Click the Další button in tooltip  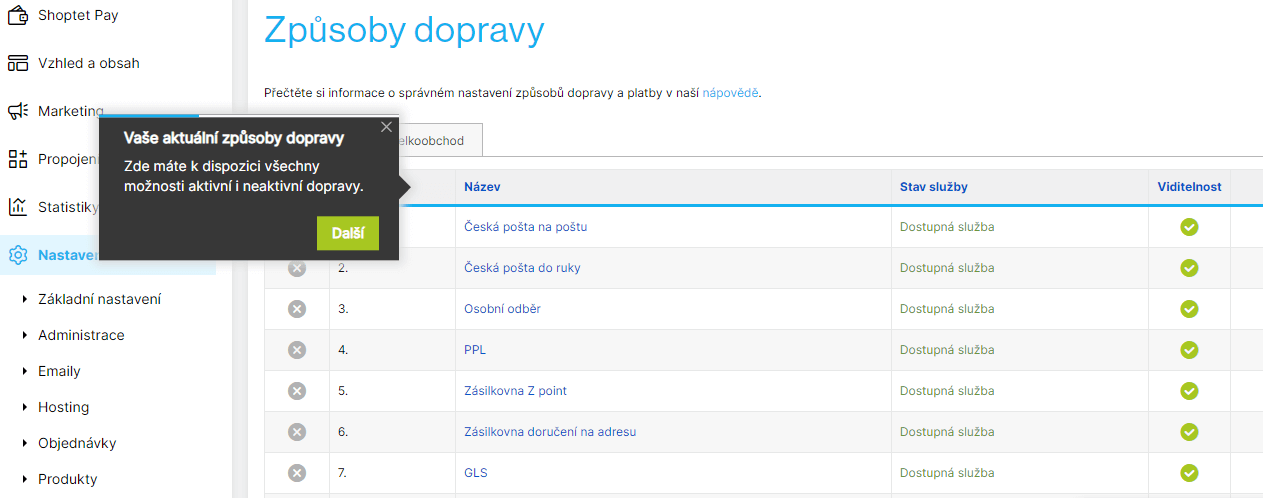348,233
